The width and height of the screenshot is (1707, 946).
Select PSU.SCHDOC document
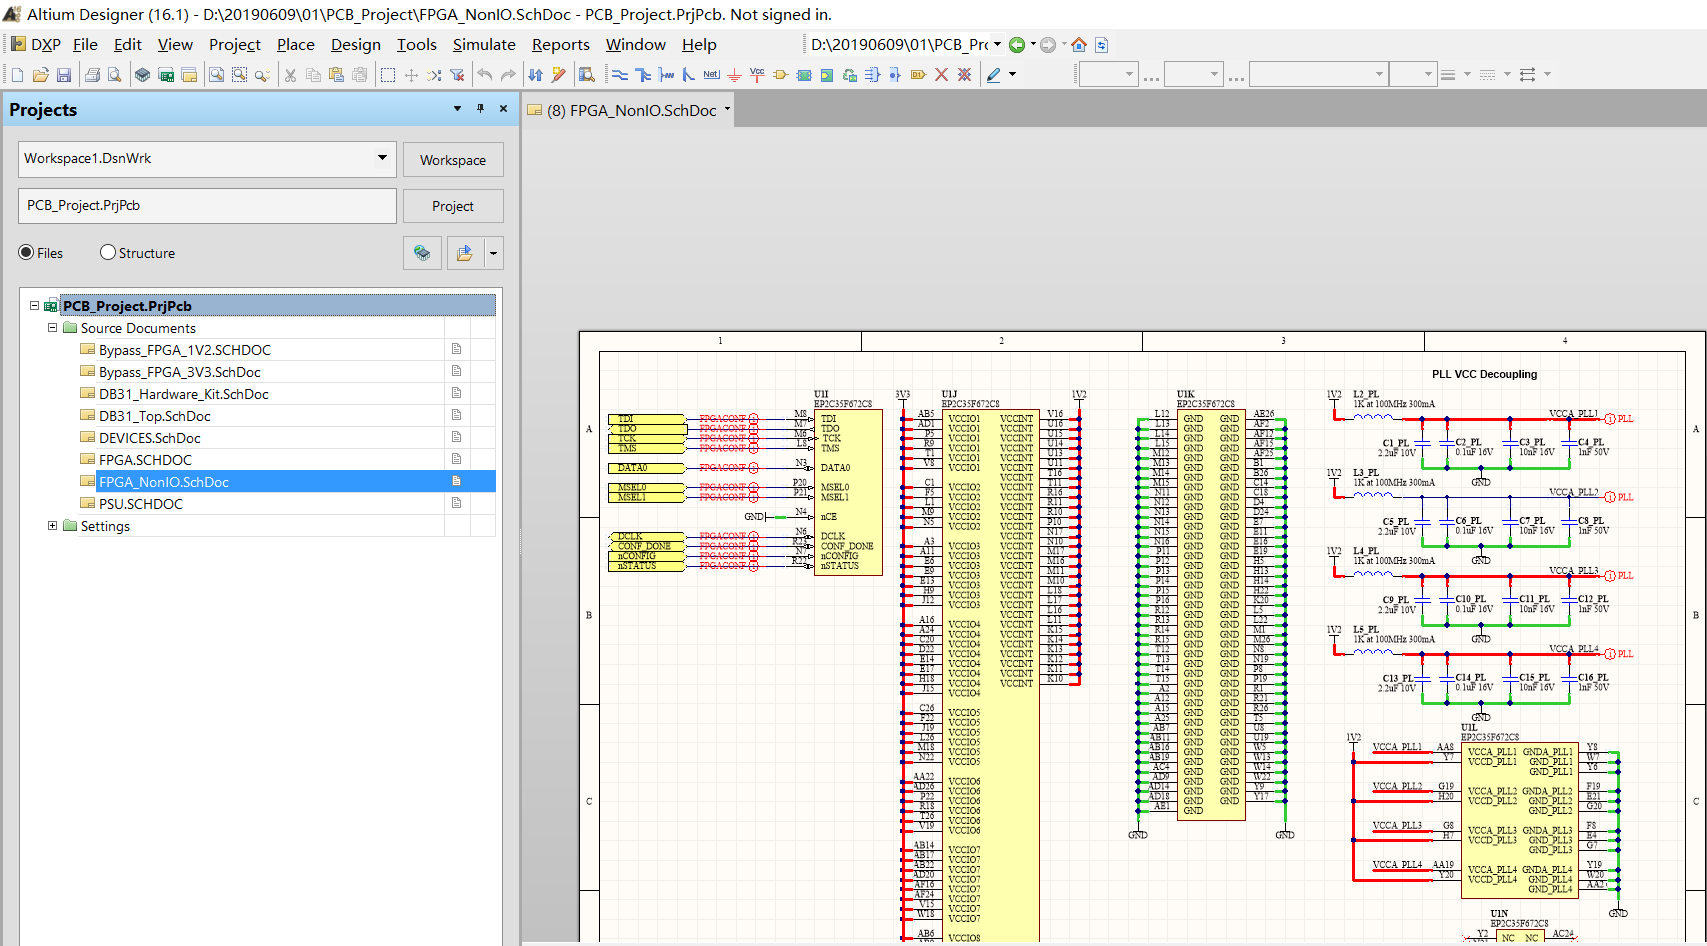141,504
